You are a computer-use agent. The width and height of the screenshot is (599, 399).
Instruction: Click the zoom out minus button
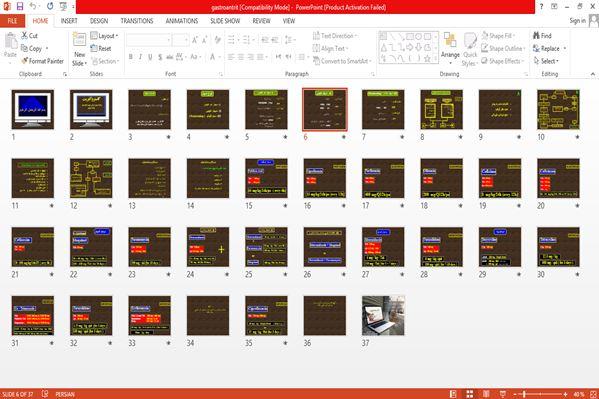515,394
